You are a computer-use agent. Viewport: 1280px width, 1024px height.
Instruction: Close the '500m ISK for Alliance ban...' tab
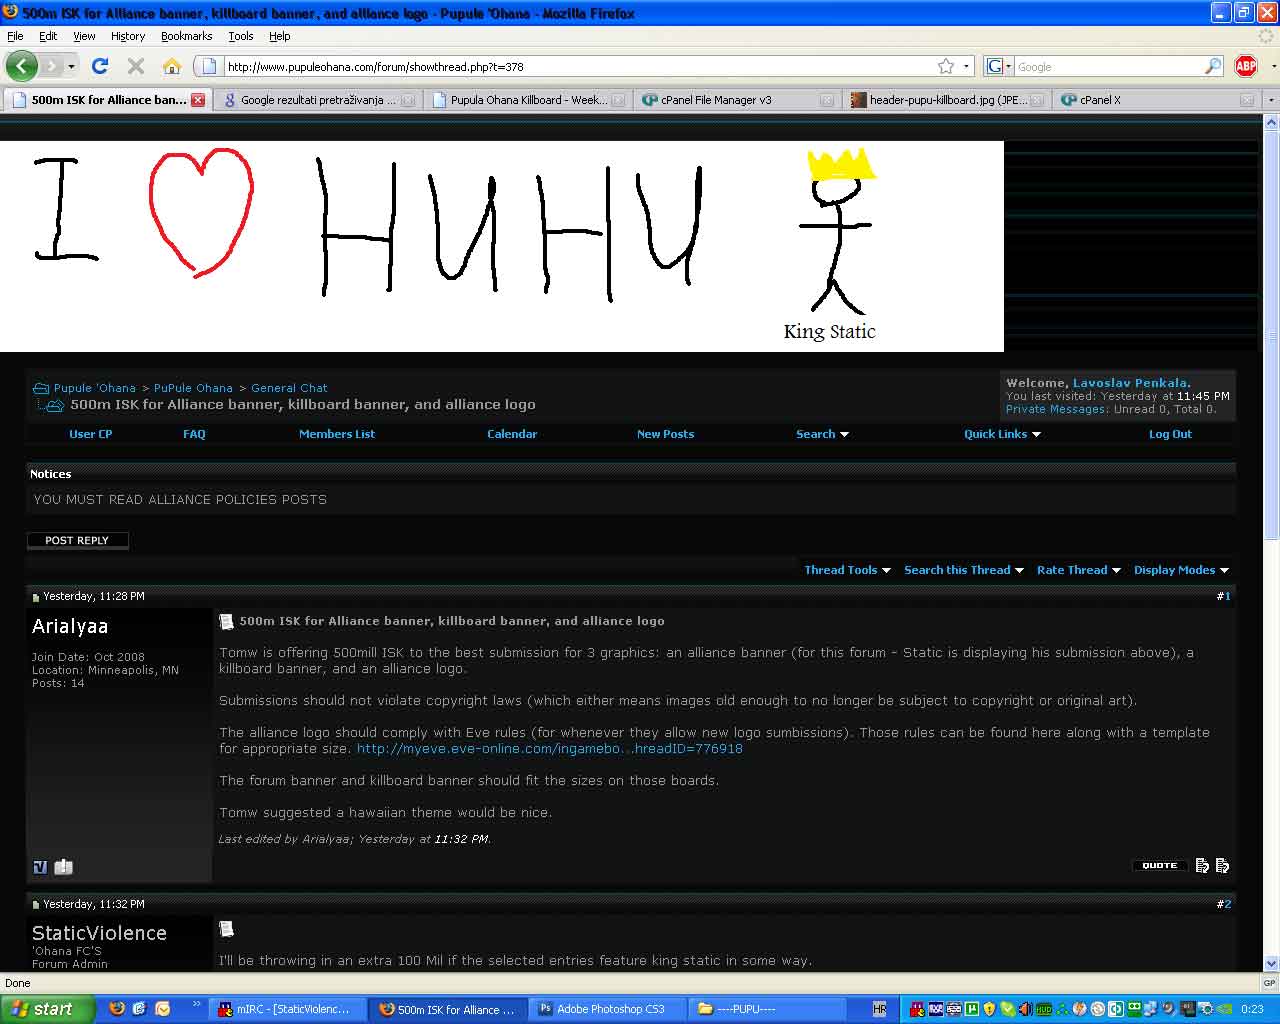pos(198,100)
